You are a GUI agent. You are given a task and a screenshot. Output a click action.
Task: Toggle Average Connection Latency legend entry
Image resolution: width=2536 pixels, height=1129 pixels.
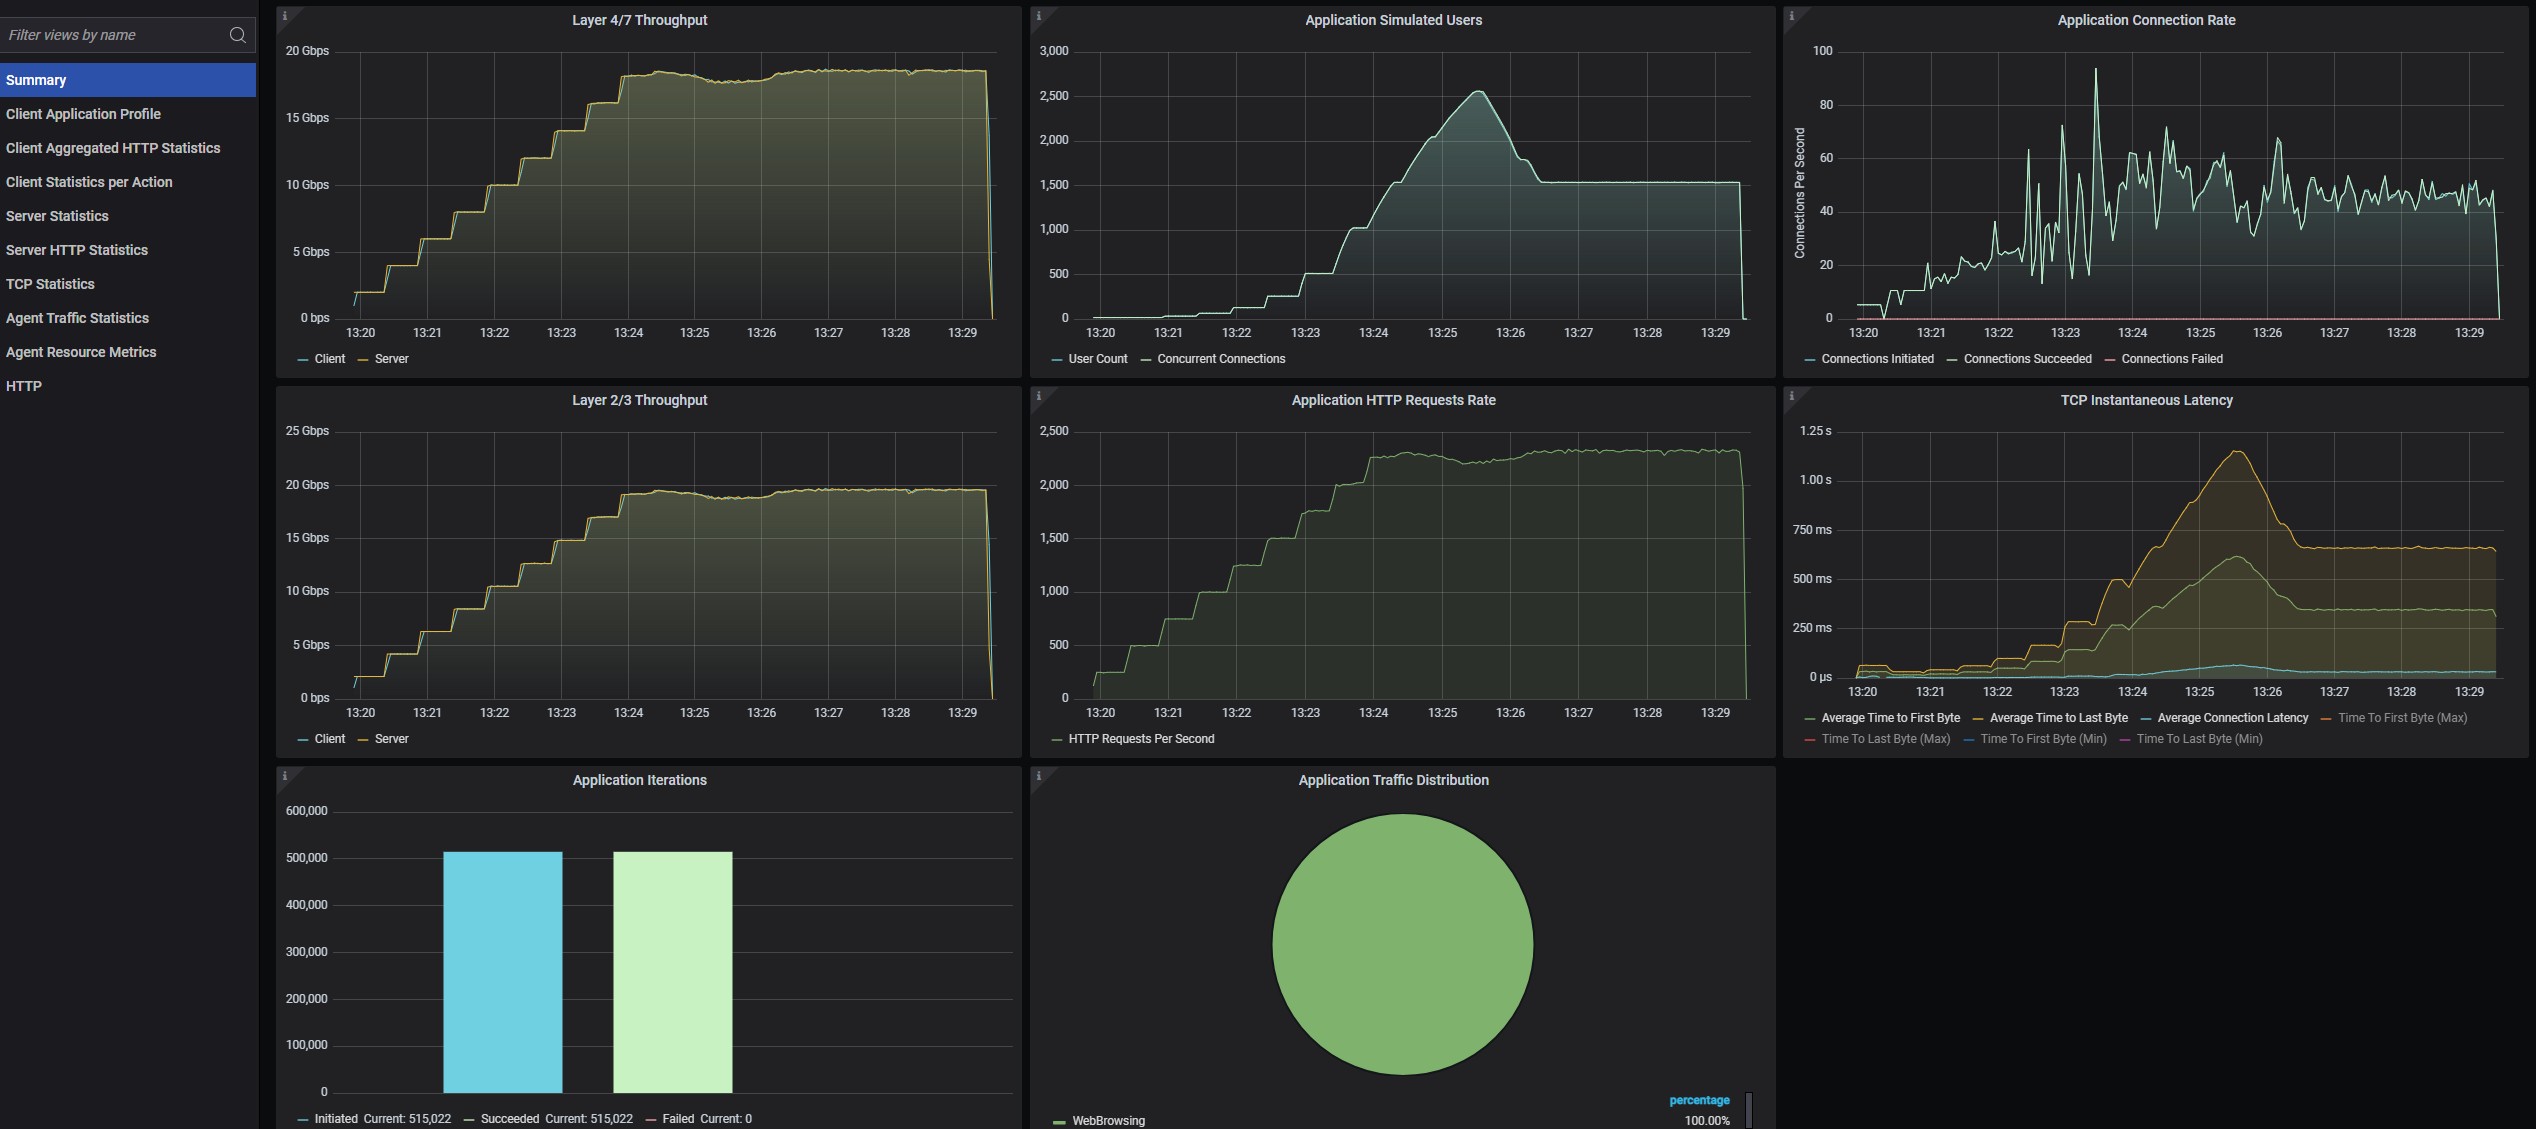(2232, 718)
